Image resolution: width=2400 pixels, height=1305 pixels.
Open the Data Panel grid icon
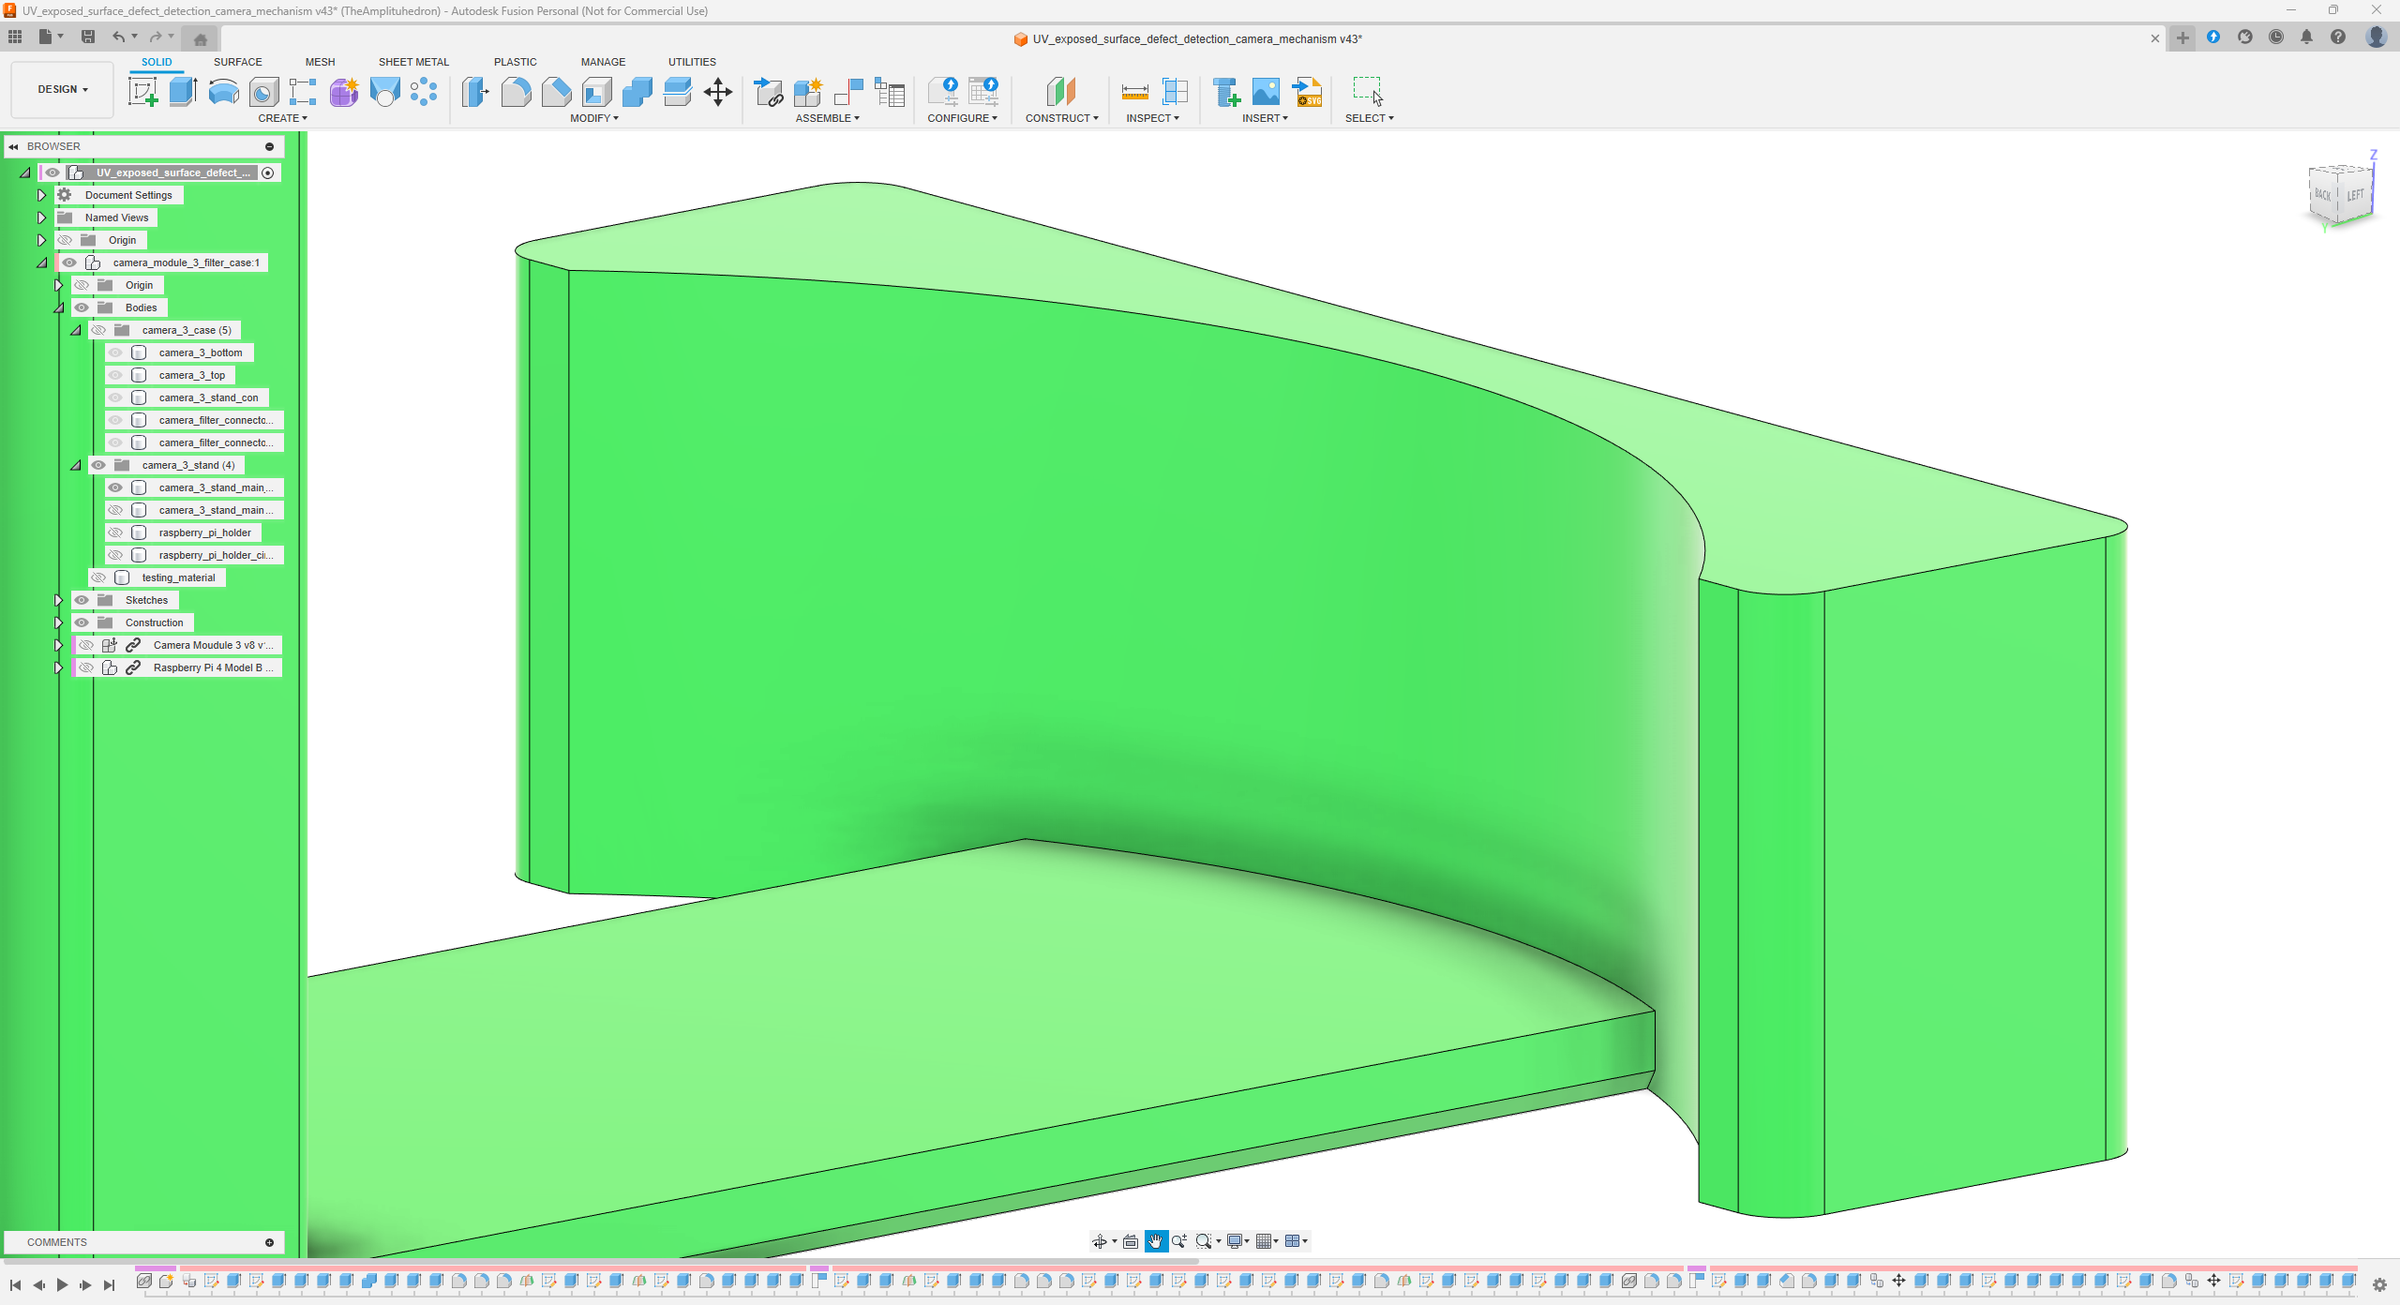pos(15,37)
